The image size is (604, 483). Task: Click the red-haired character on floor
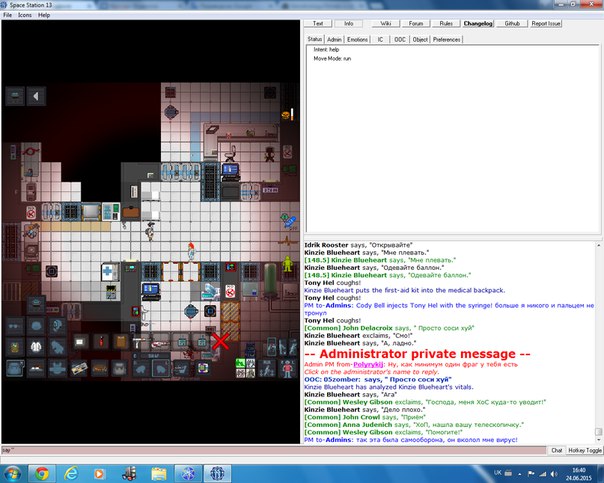click(x=191, y=251)
